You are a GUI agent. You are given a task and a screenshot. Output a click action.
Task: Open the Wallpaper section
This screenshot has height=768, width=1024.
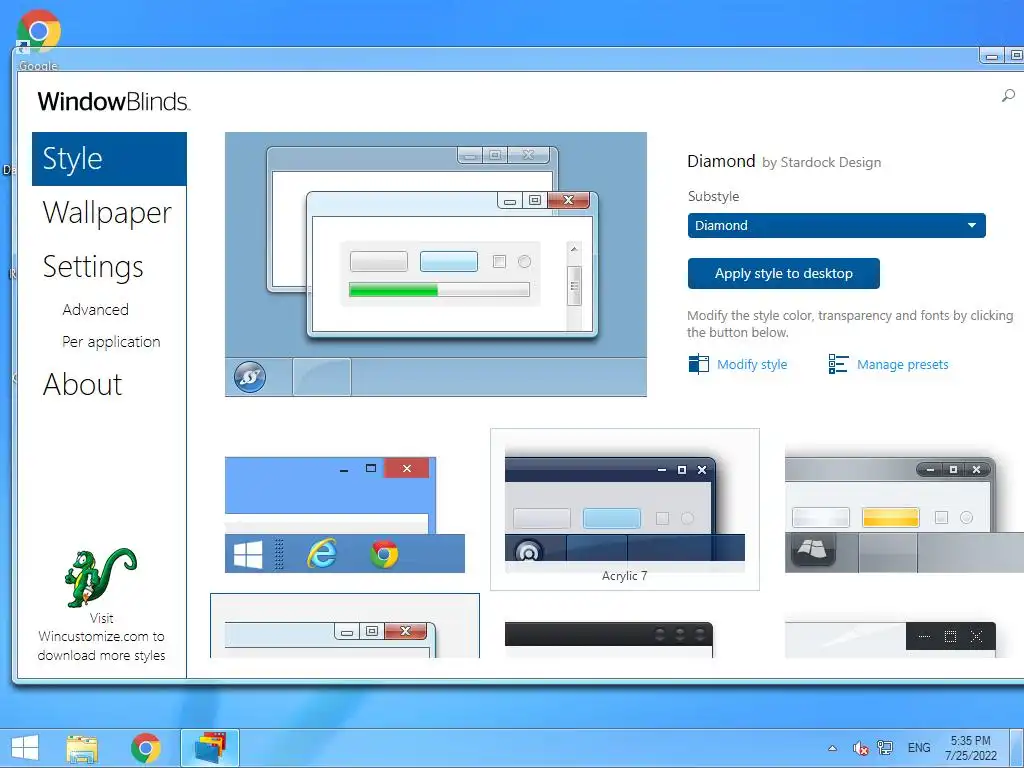[107, 213]
